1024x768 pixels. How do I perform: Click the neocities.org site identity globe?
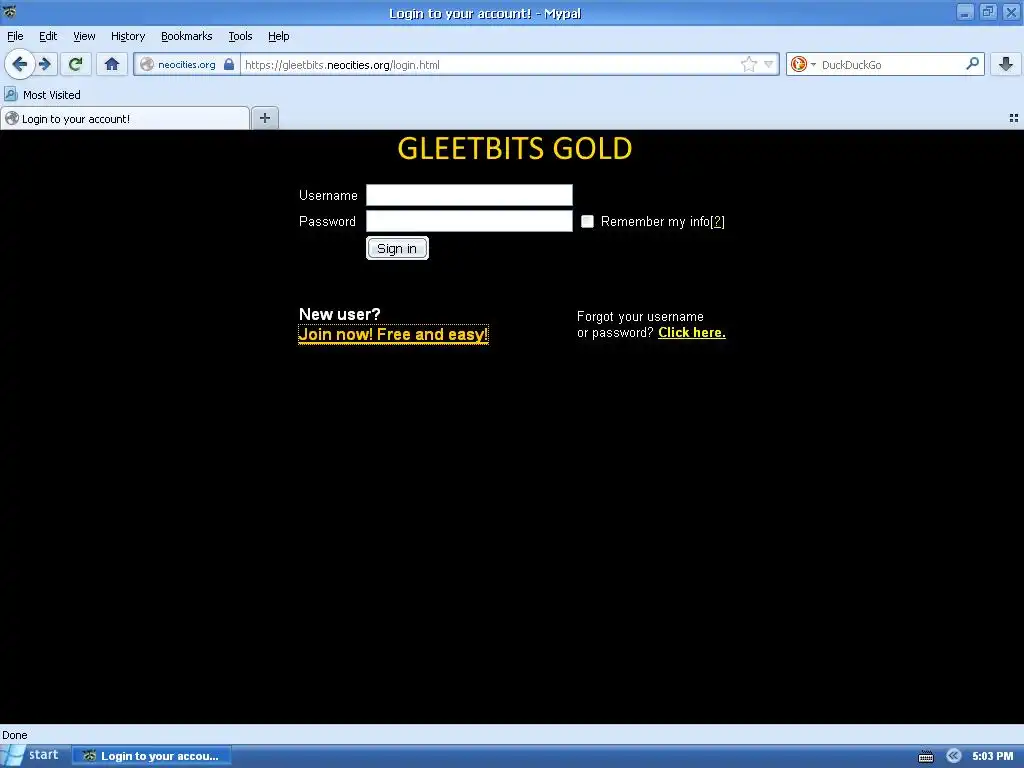pyautogui.click(x=147, y=64)
